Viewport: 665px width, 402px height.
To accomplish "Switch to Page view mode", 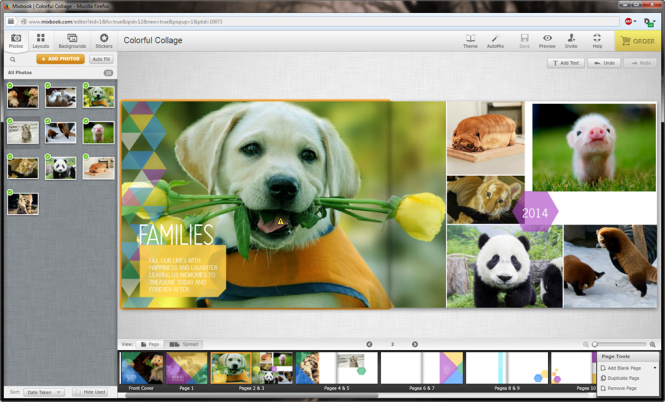I will 150,344.
